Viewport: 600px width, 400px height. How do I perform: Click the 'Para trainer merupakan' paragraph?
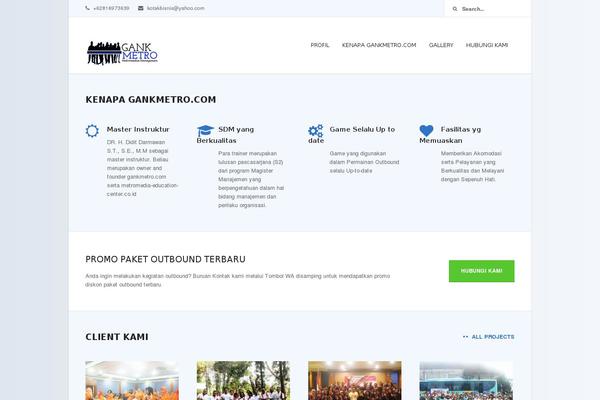tap(251, 179)
